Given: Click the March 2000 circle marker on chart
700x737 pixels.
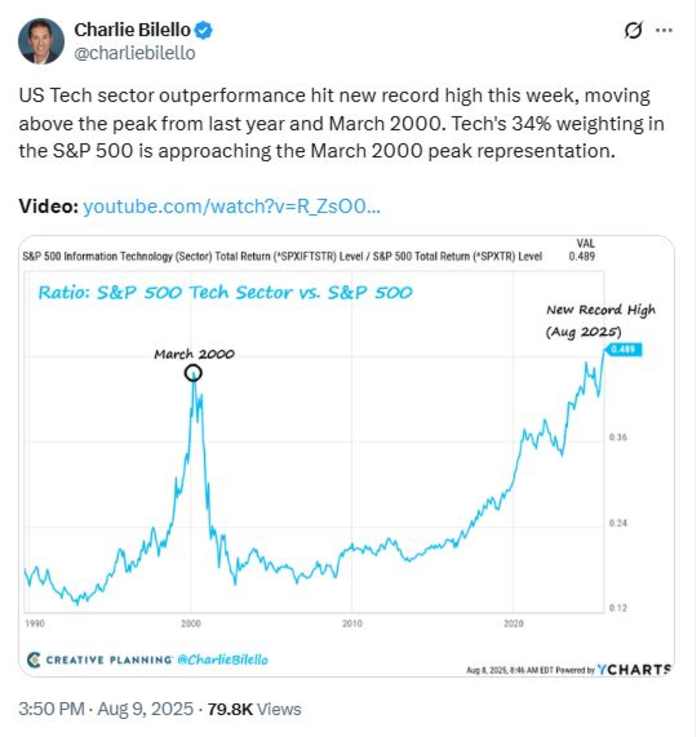Looking at the screenshot, I should pyautogui.click(x=193, y=372).
